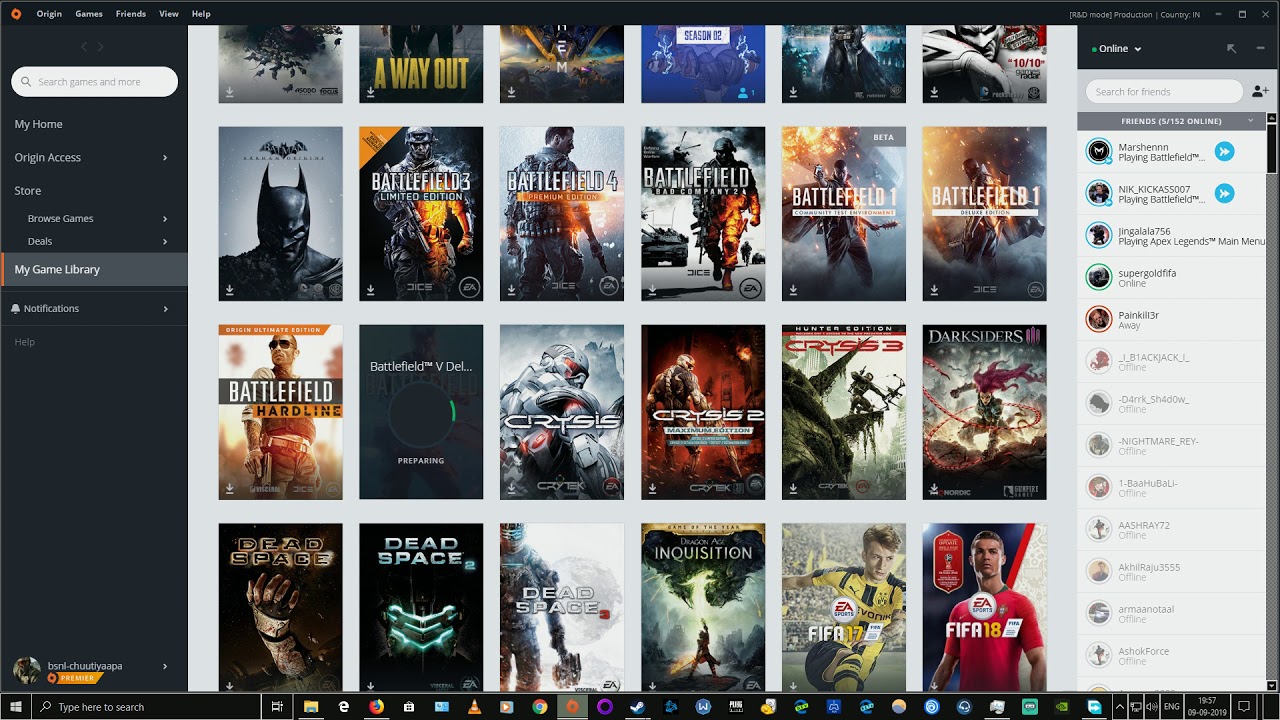The height and width of the screenshot is (720, 1280).
Task: Minimize the friends panel with dash icon
Action: coord(1260,48)
